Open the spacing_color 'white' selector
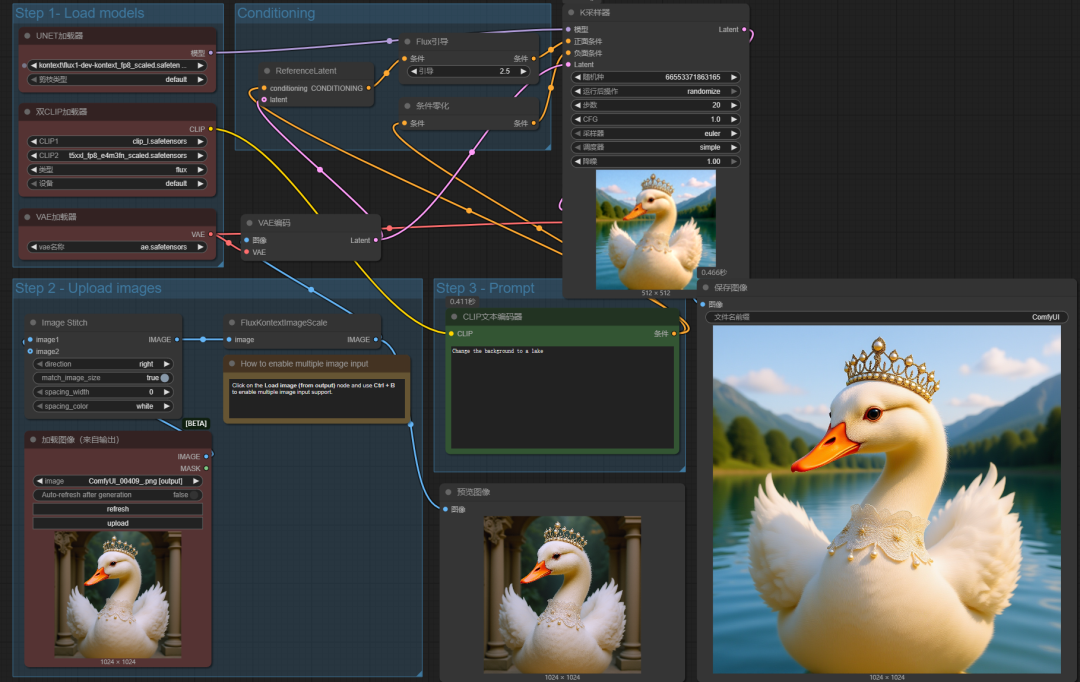The image size is (1080, 682). [x=102, y=406]
